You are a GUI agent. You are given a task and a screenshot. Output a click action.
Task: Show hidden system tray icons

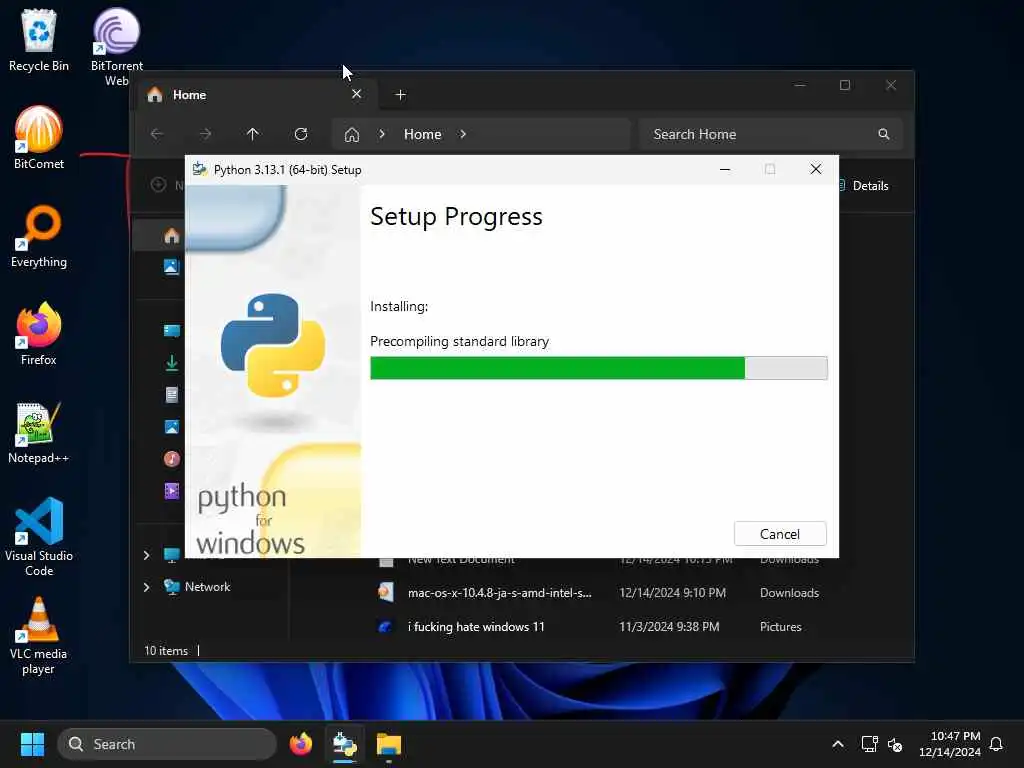pyautogui.click(x=838, y=744)
